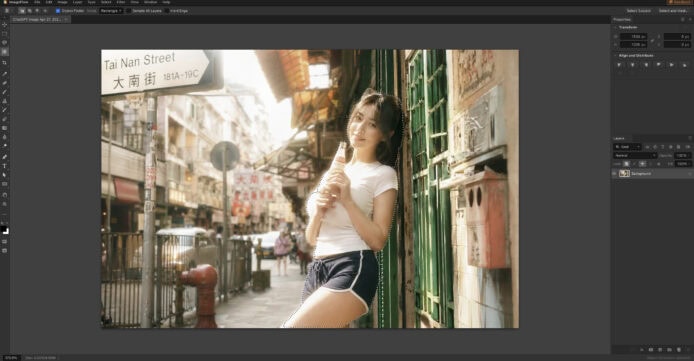This screenshot has width=694, height=361.
Task: Choose Add to Selection mode icon
Action: point(30,11)
